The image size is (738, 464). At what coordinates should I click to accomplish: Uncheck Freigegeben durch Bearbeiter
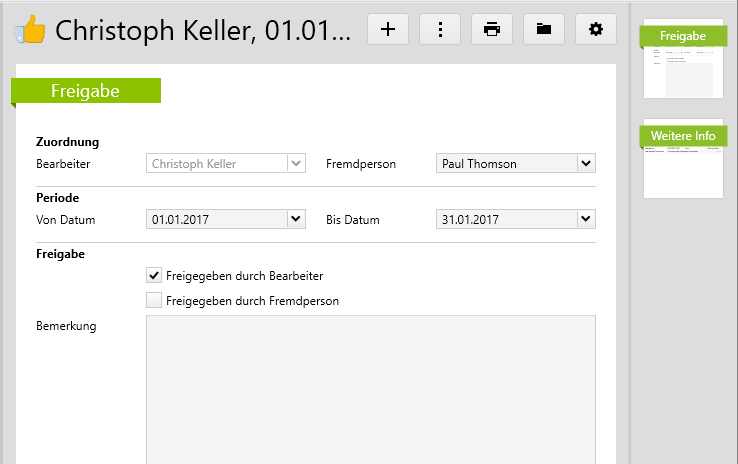tap(154, 275)
